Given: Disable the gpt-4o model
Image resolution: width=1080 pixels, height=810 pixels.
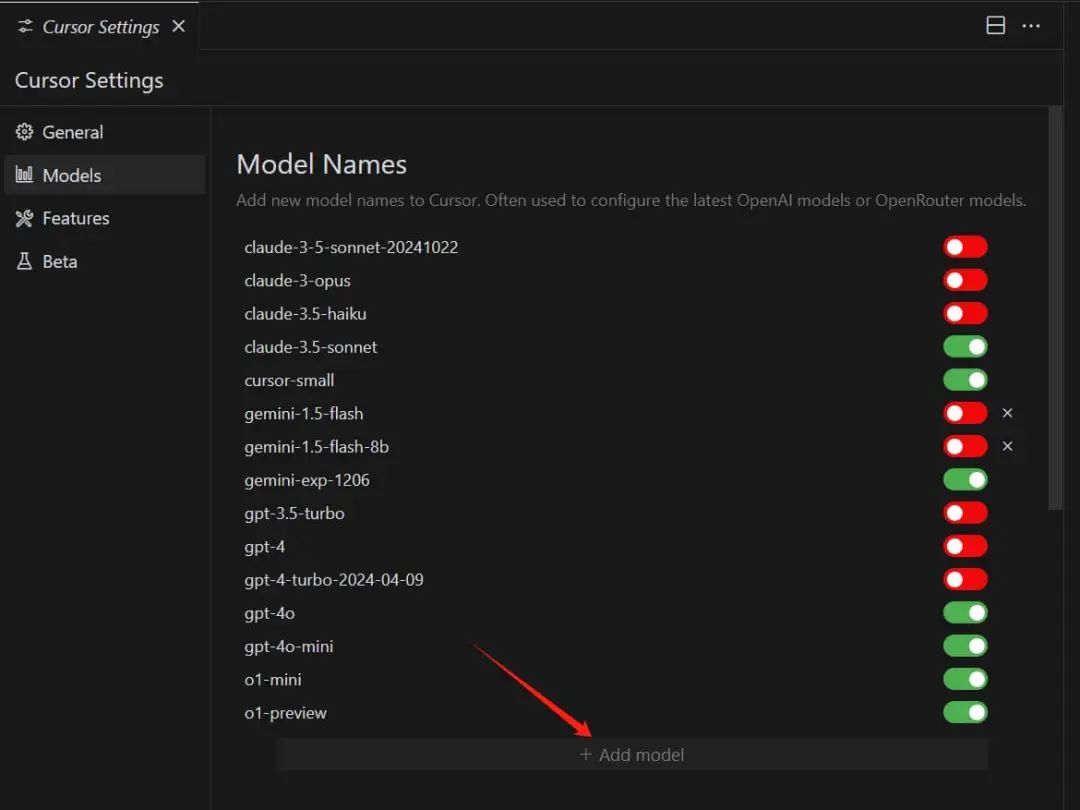Looking at the screenshot, I should pos(965,613).
